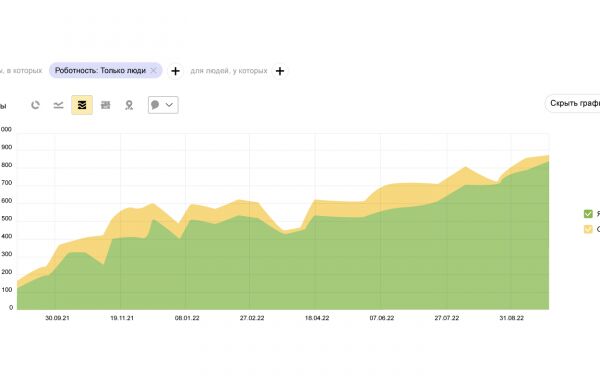Switch to the column chart view icon

point(106,105)
